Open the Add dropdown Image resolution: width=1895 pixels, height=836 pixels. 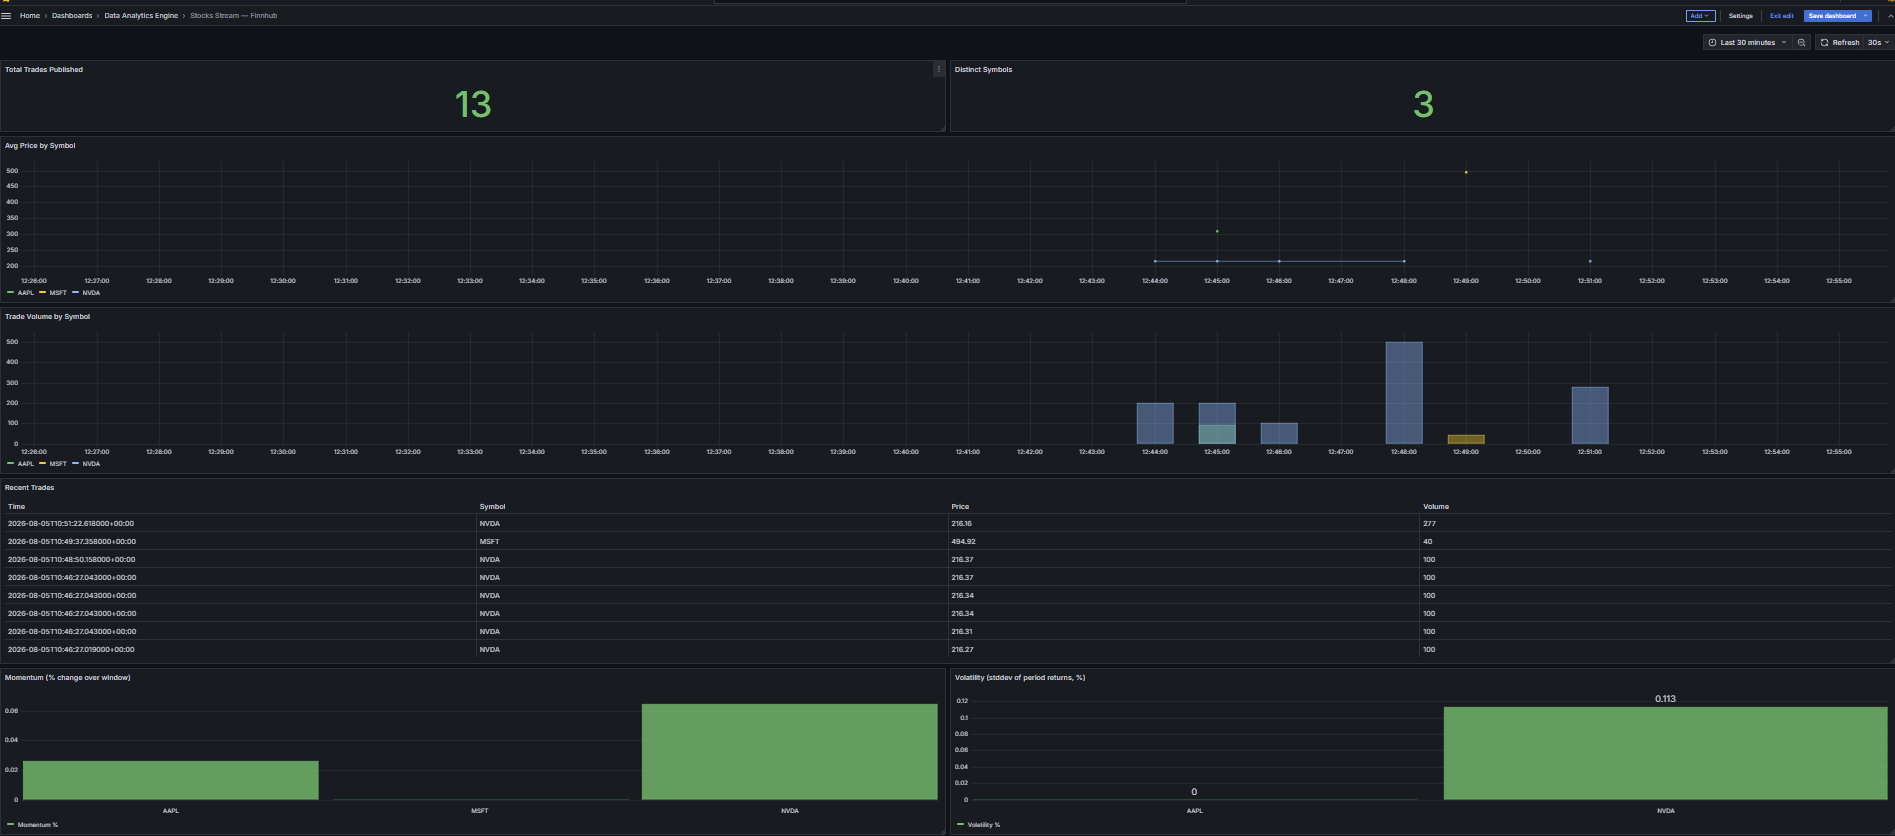pos(1700,16)
